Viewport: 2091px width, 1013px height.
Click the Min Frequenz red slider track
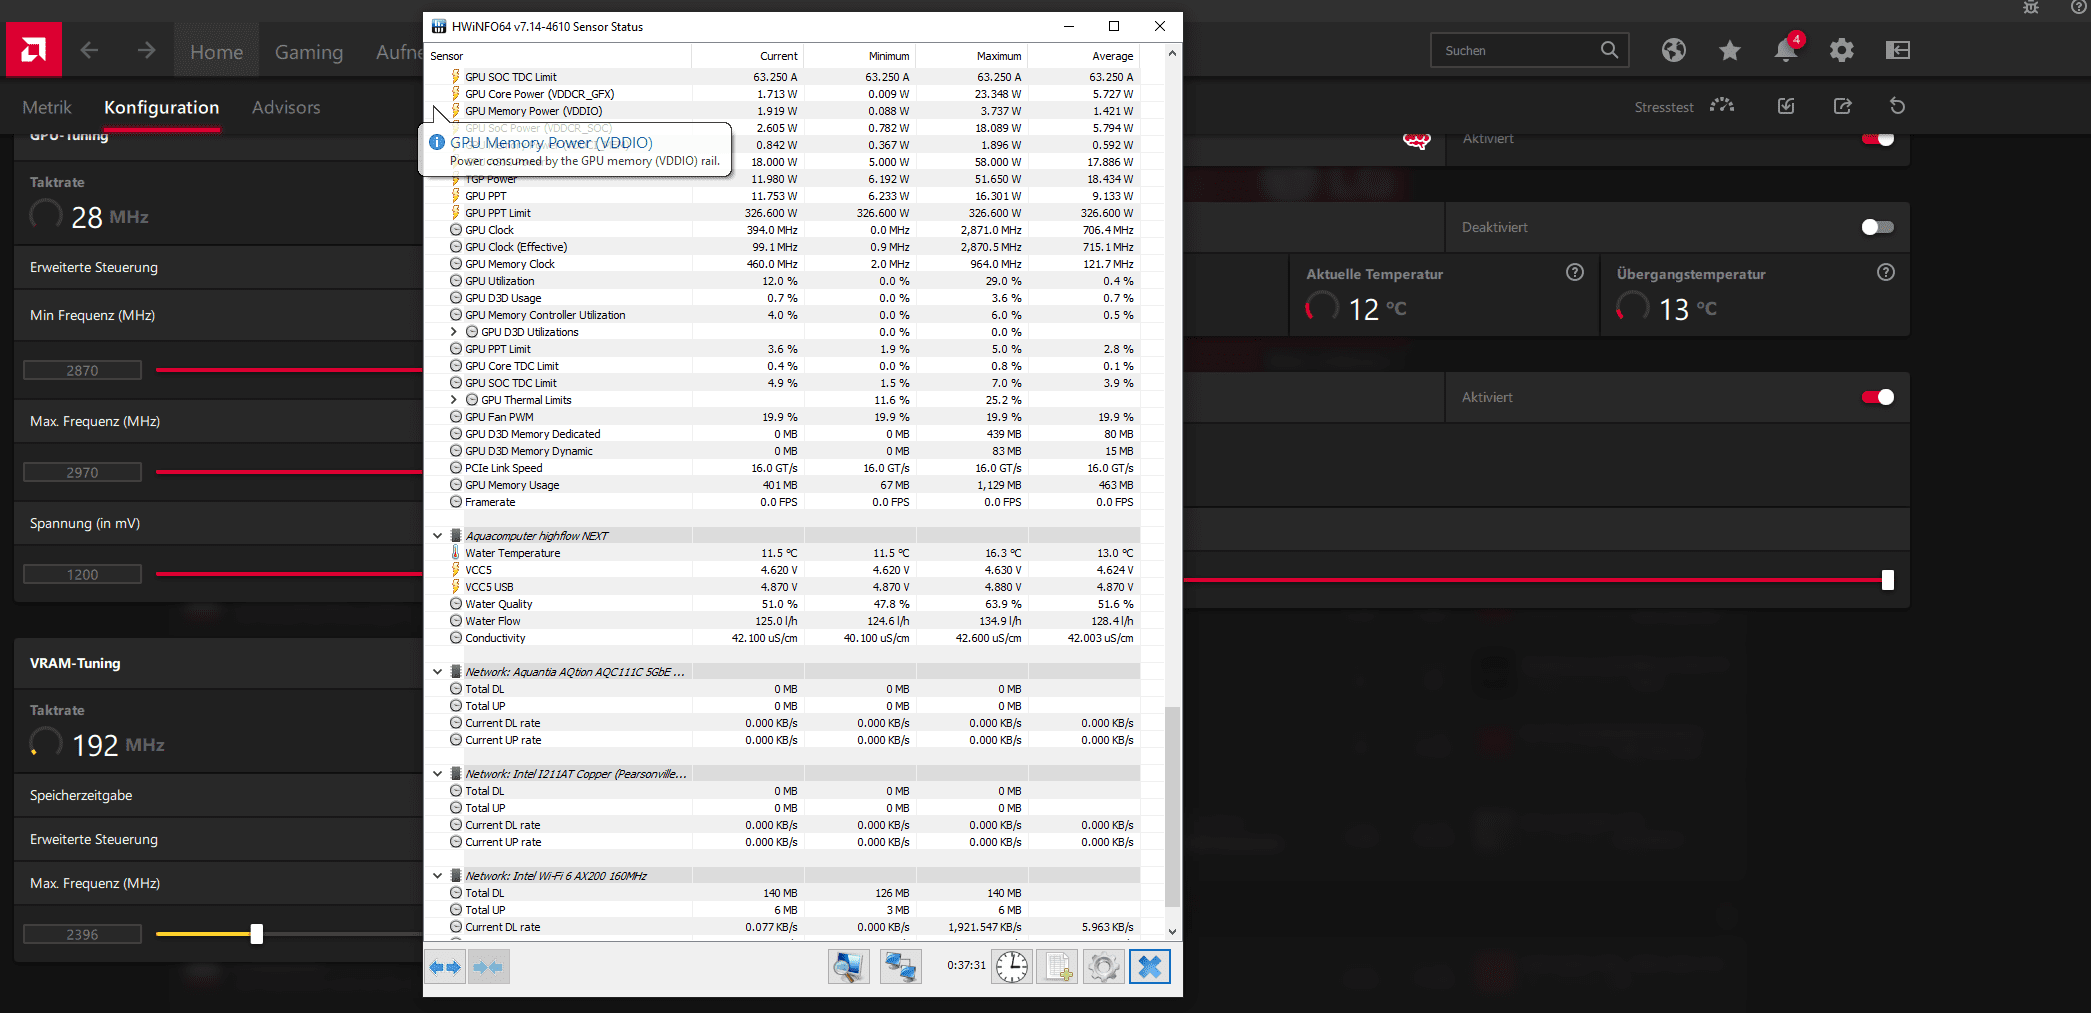coord(289,370)
